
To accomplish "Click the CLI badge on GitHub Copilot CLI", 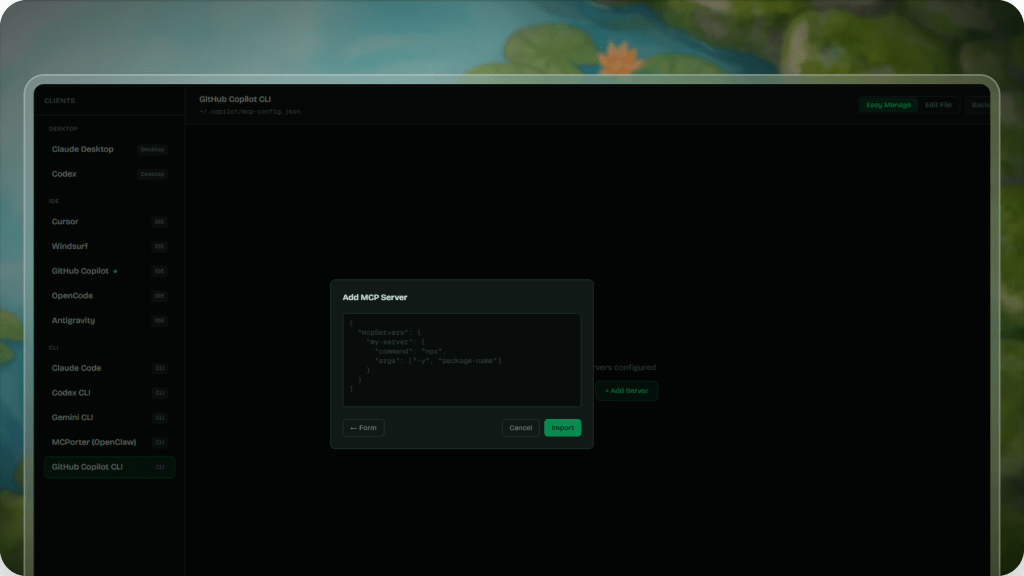I will point(159,467).
